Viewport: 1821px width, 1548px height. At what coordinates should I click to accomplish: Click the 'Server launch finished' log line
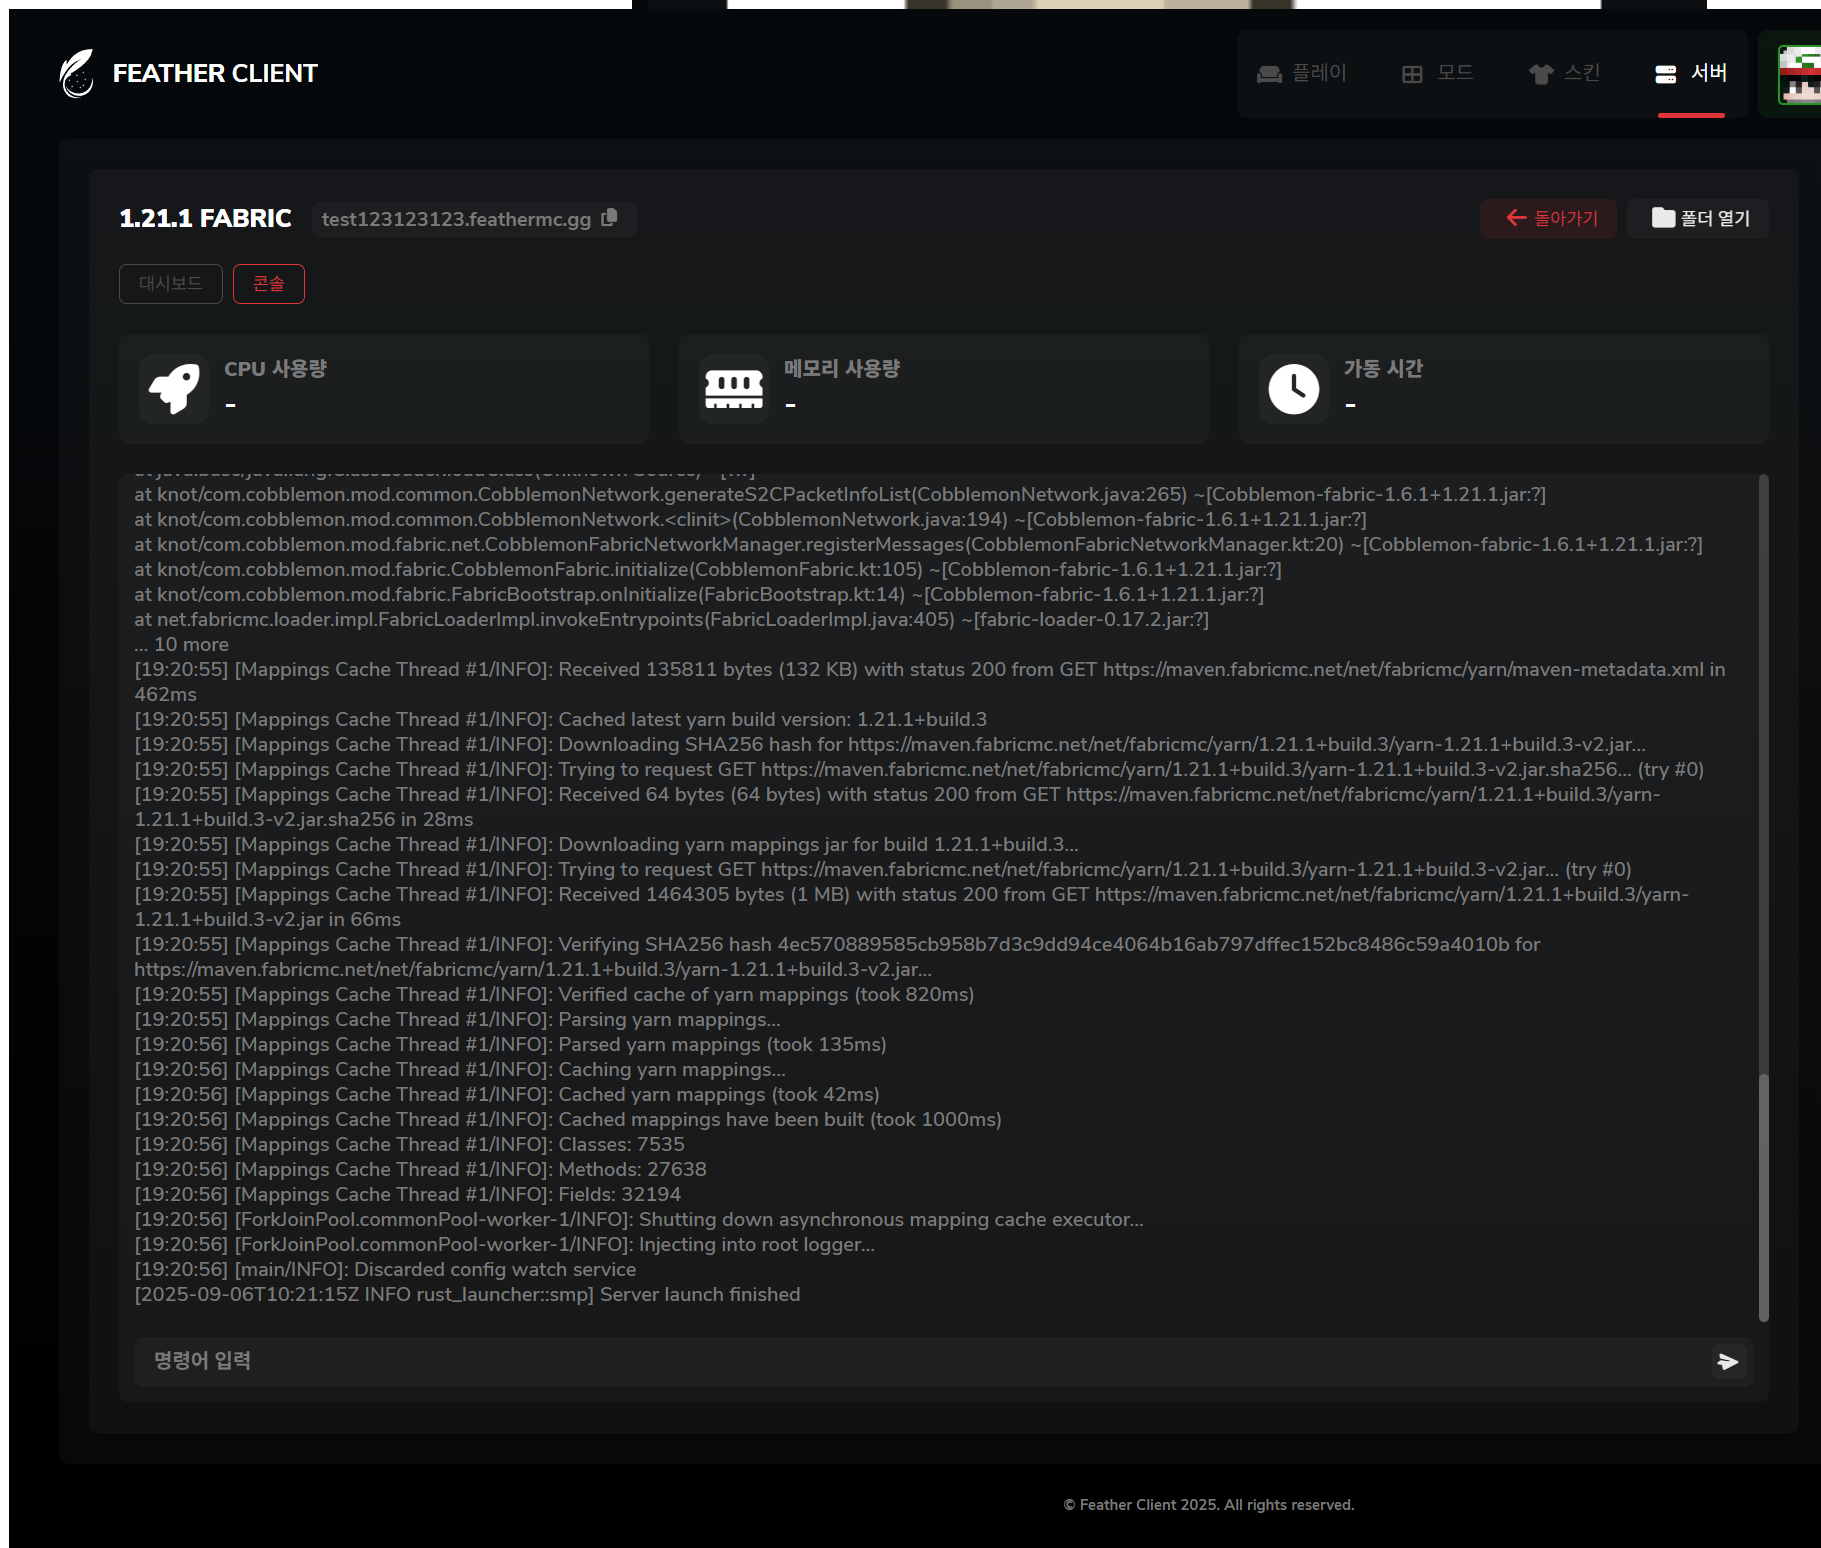[x=467, y=1294]
